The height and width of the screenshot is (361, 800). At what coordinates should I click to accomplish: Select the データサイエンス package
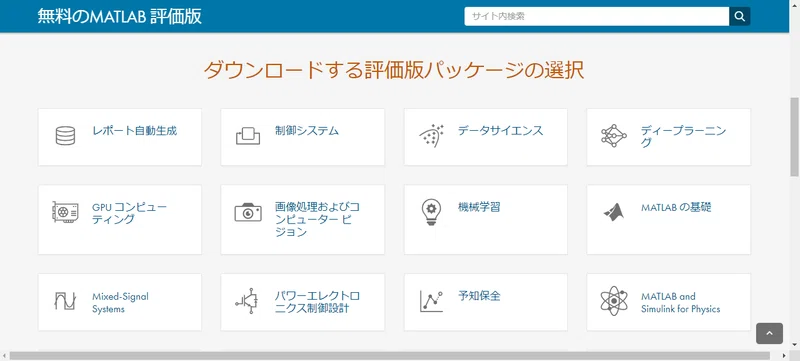tap(501, 131)
